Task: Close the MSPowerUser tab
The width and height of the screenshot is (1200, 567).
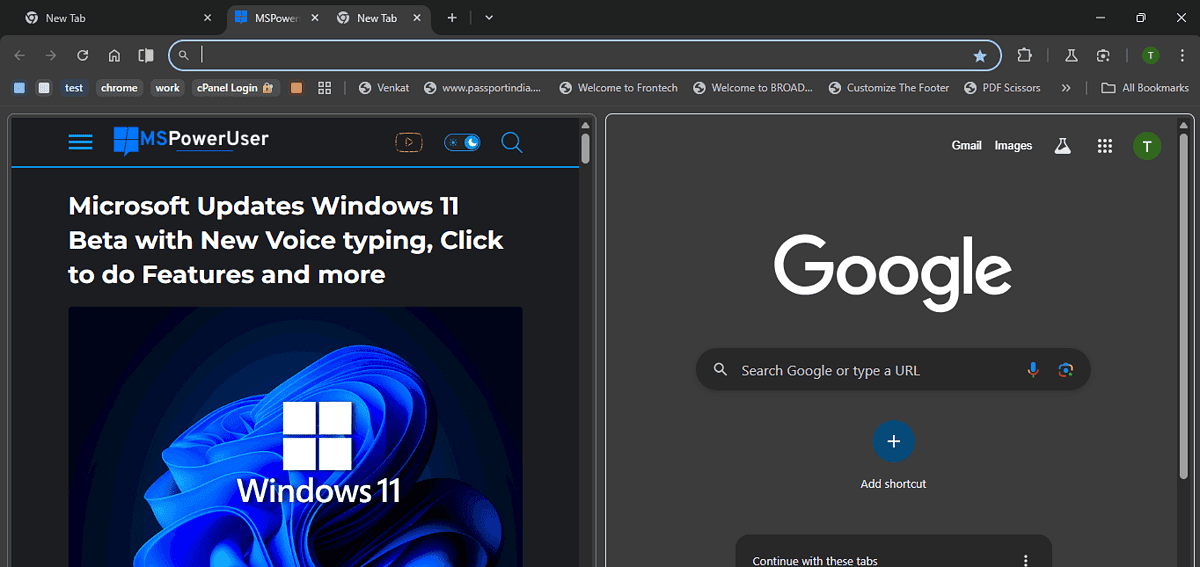Action: click(x=313, y=18)
